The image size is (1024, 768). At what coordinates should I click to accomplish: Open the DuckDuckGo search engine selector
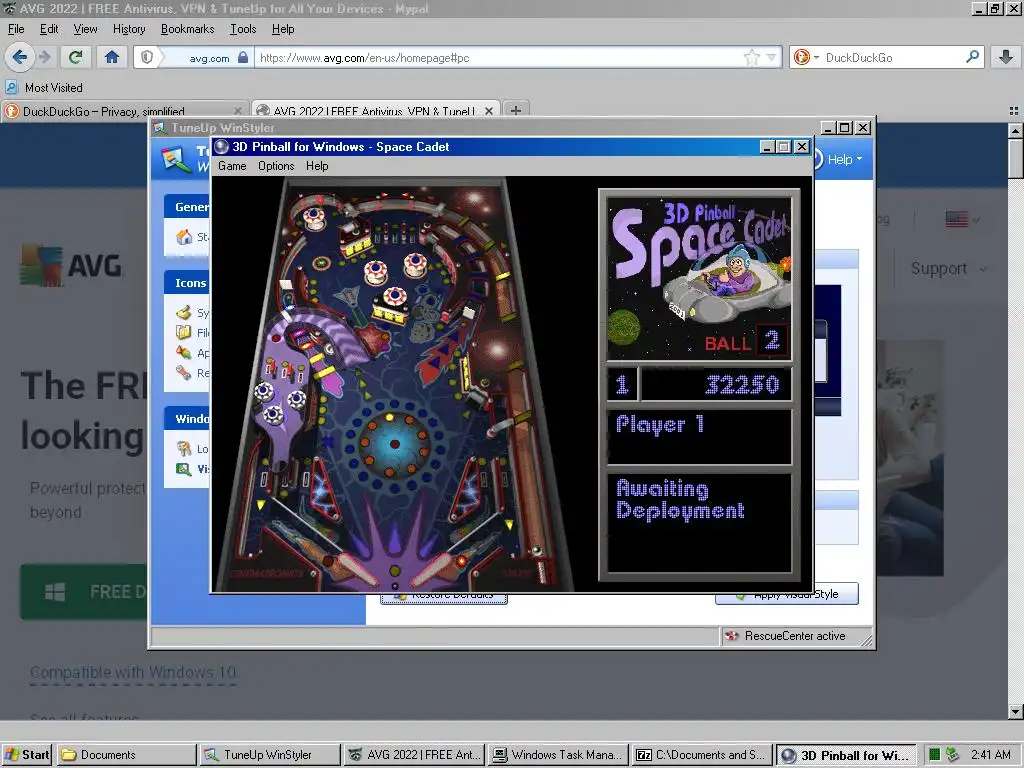click(x=806, y=57)
